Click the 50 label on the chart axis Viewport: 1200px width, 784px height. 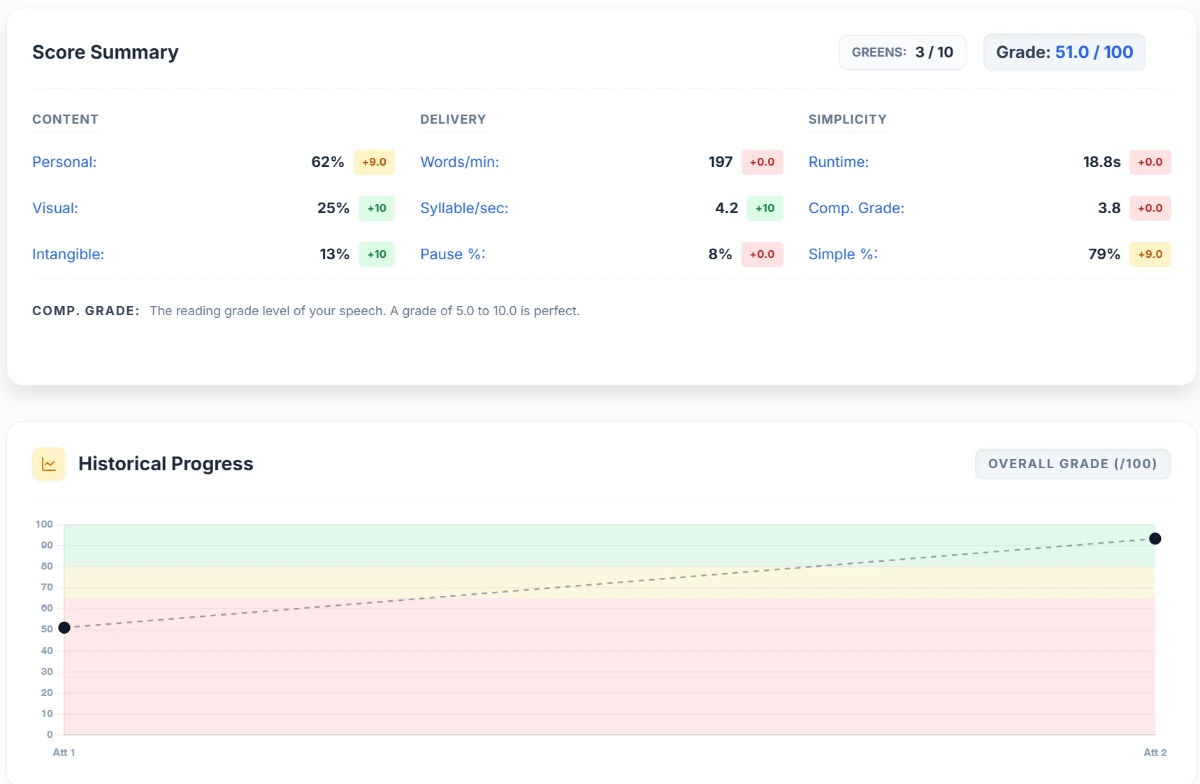pos(47,629)
